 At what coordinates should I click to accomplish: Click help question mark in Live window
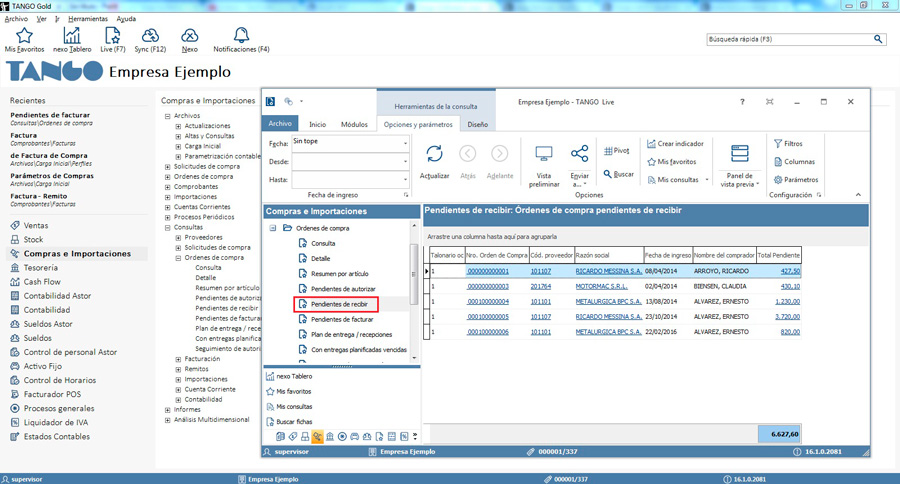click(742, 102)
